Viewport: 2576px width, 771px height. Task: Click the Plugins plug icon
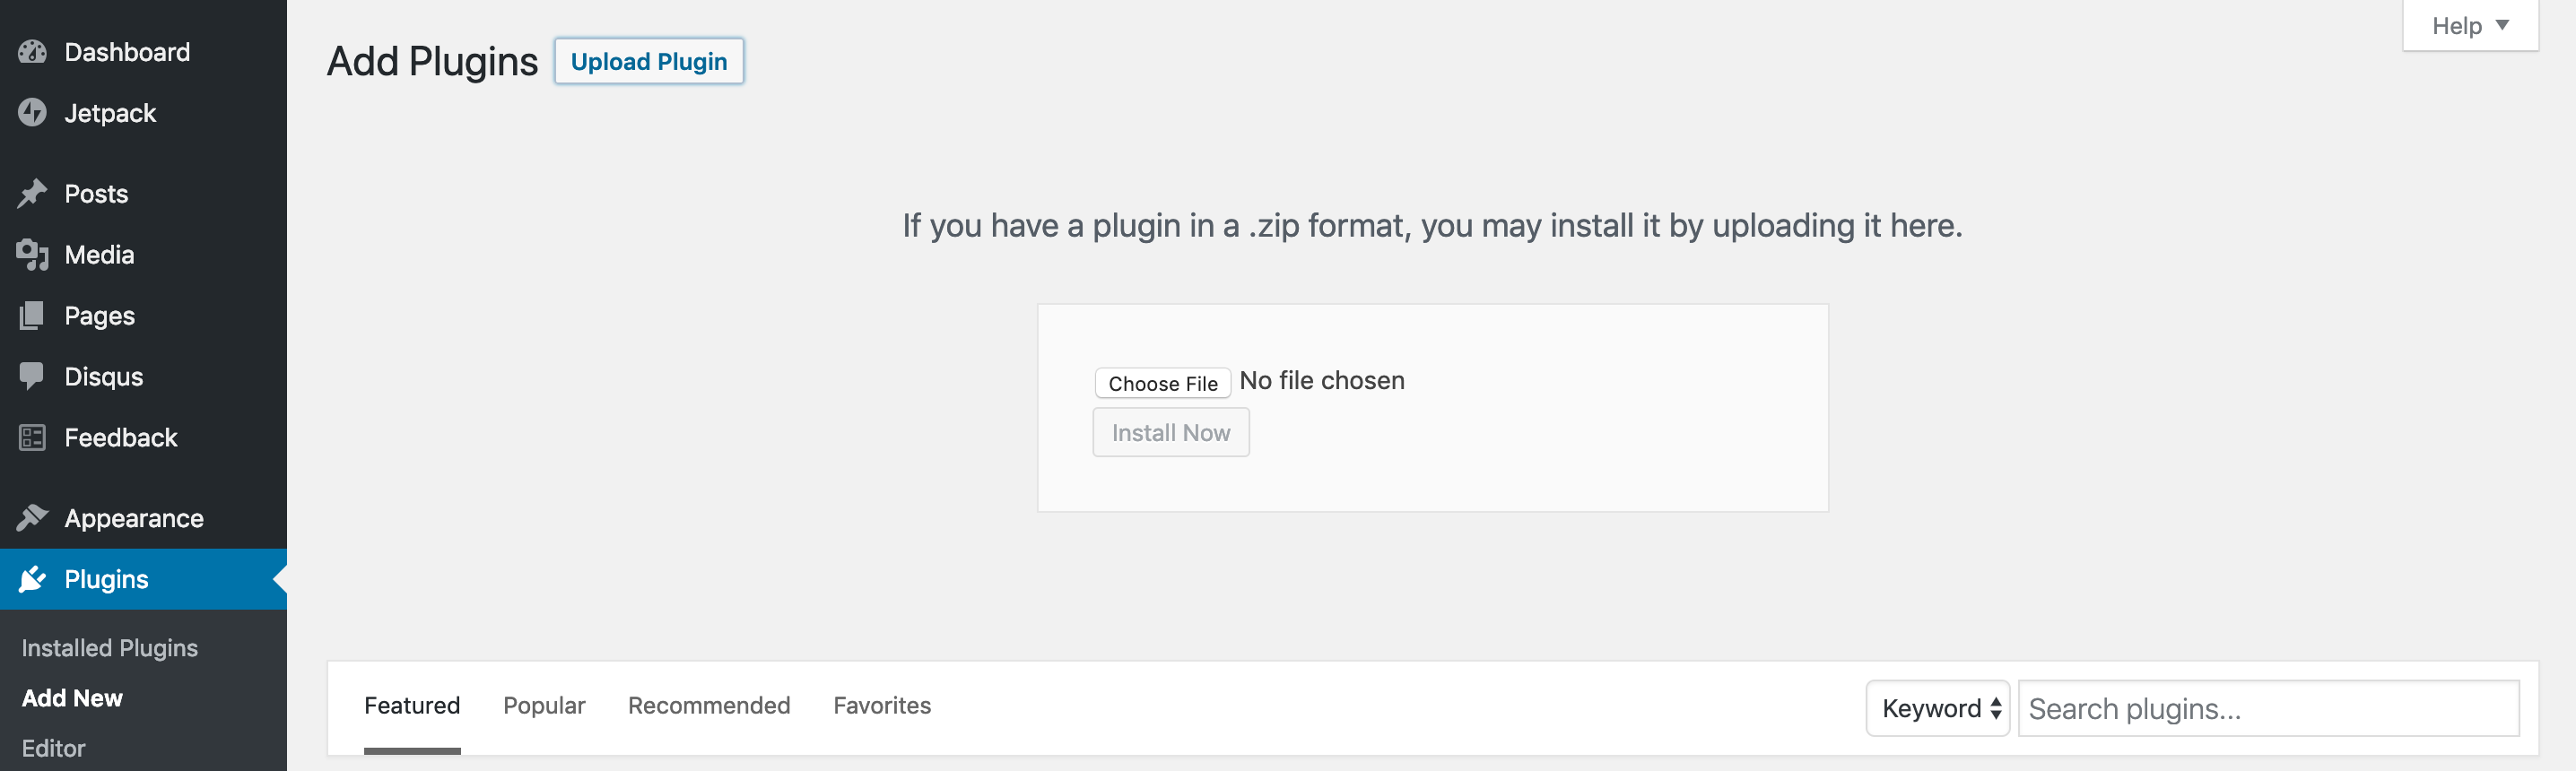tap(32, 579)
